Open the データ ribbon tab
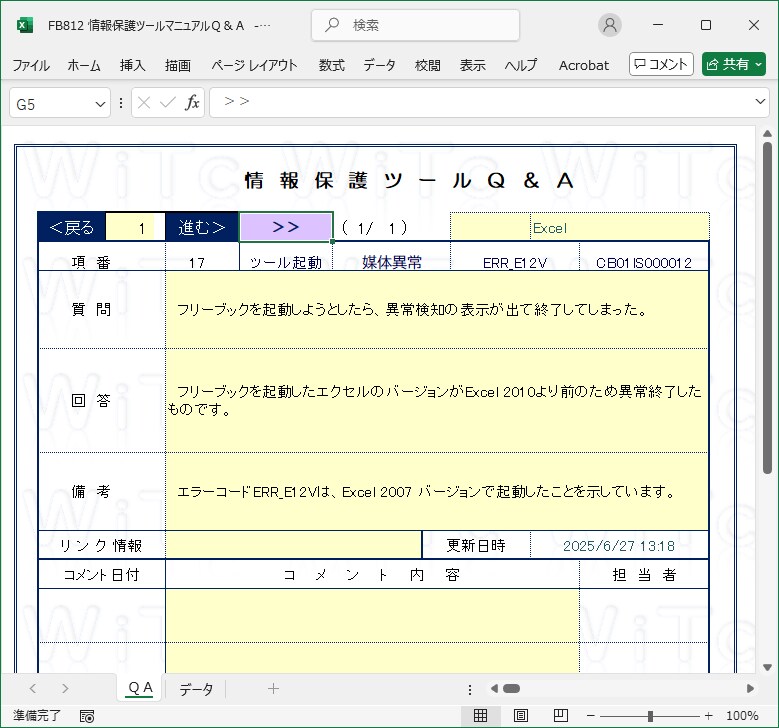The width and height of the screenshot is (779, 728). coord(379,65)
